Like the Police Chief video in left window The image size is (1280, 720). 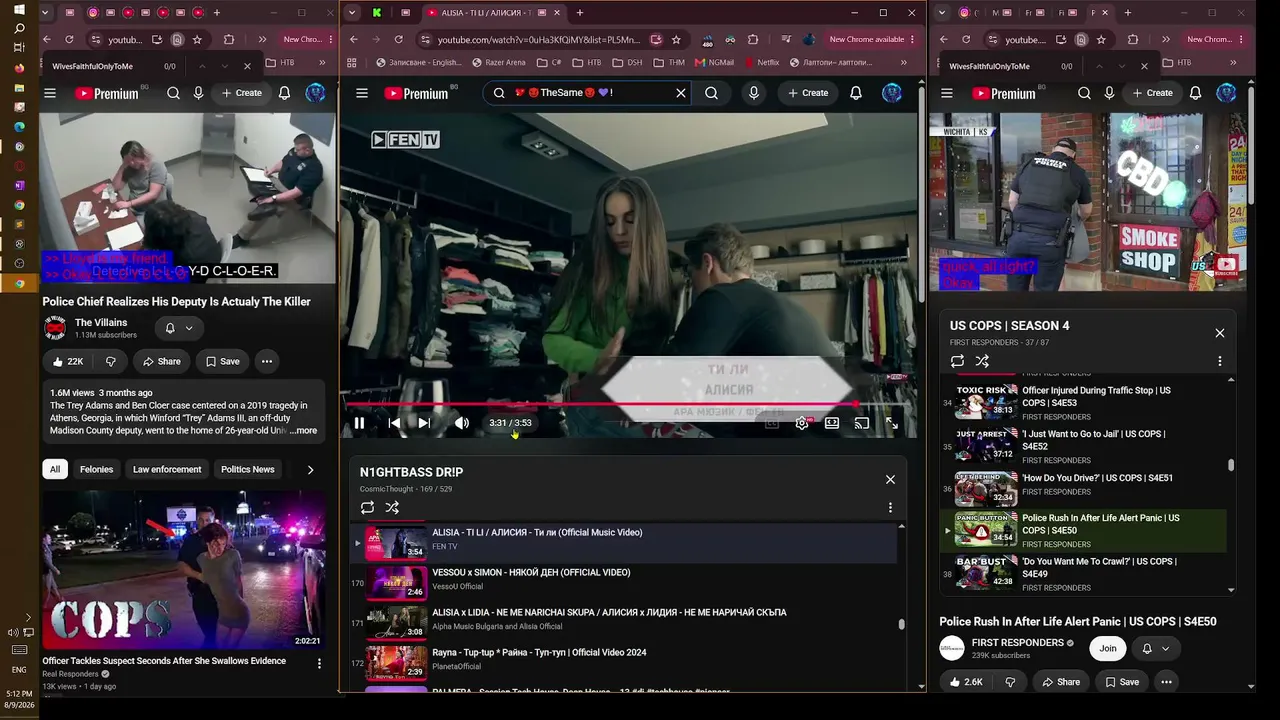click(69, 361)
